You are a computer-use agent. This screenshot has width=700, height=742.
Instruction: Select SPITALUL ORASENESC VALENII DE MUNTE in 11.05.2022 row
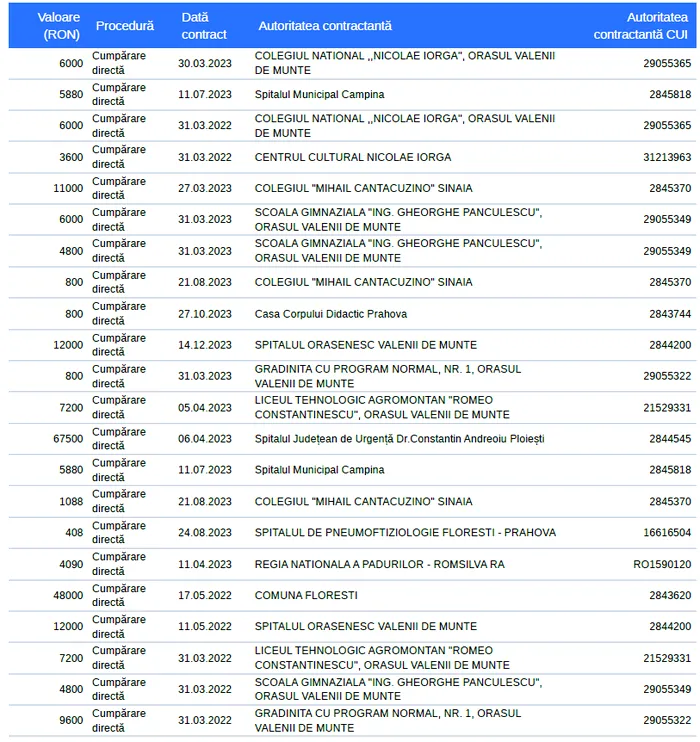click(366, 626)
